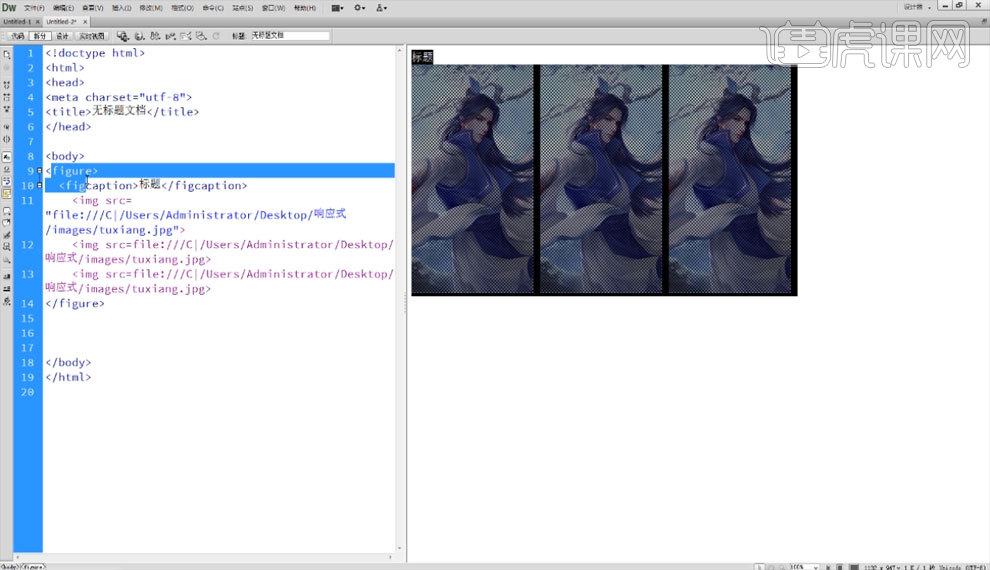The width and height of the screenshot is (990, 570).
Task: Open the 命令(C) menu
Action: point(213,8)
